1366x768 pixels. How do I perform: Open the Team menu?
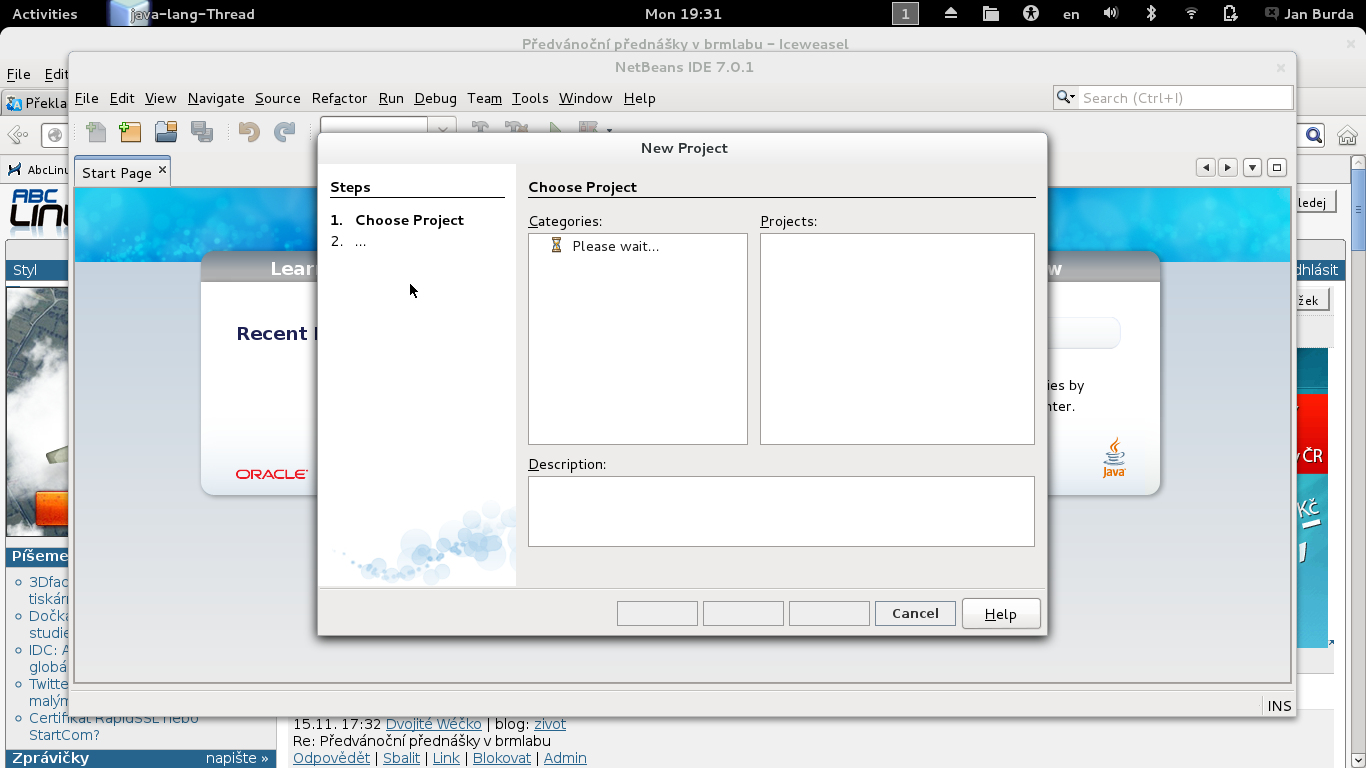click(x=484, y=98)
